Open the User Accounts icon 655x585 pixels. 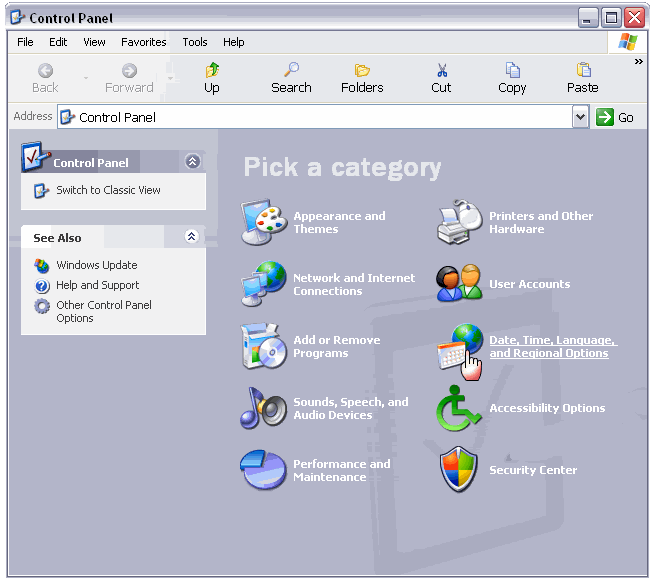tap(460, 284)
